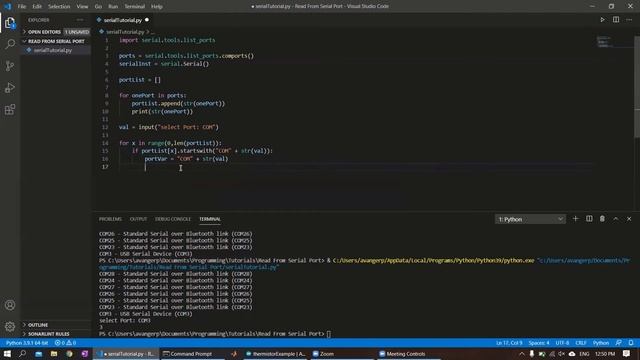Viewport: 640px width, 360px height.
Task: Open the Run menu
Action: [x=113, y=6]
